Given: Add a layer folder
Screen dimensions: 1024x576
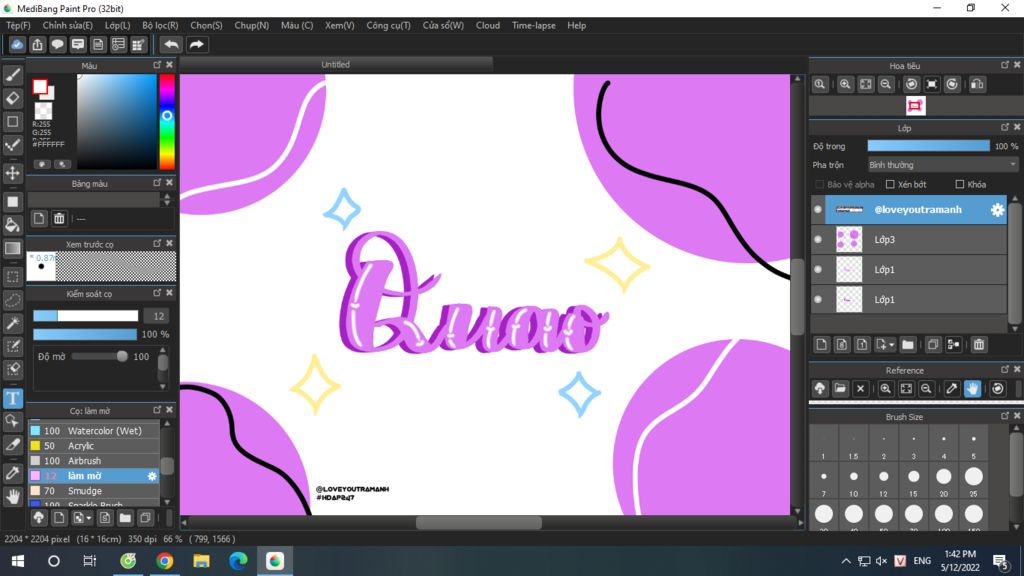Looking at the screenshot, I should tap(908, 345).
